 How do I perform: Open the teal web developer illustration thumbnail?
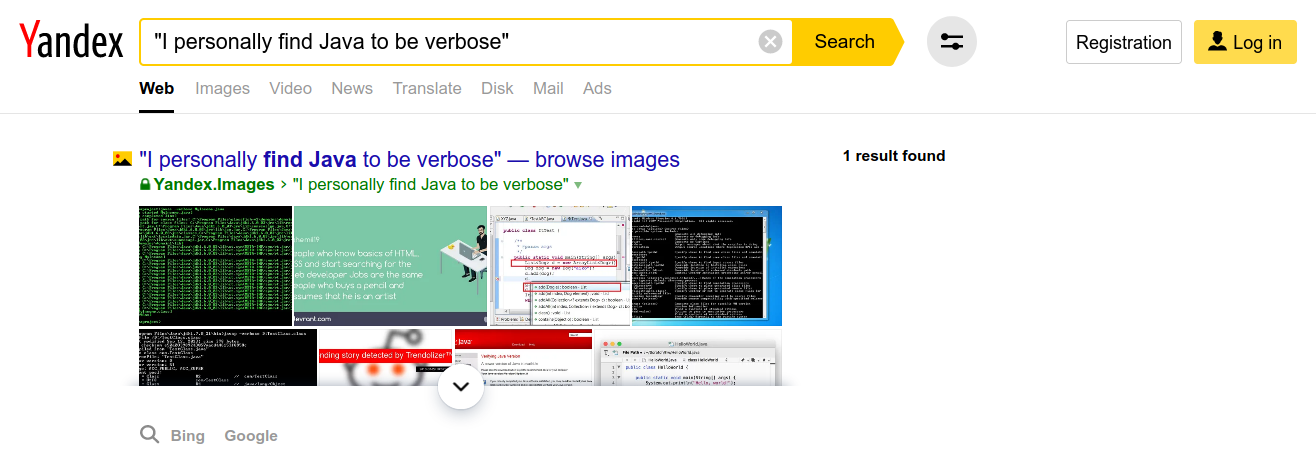coord(390,266)
